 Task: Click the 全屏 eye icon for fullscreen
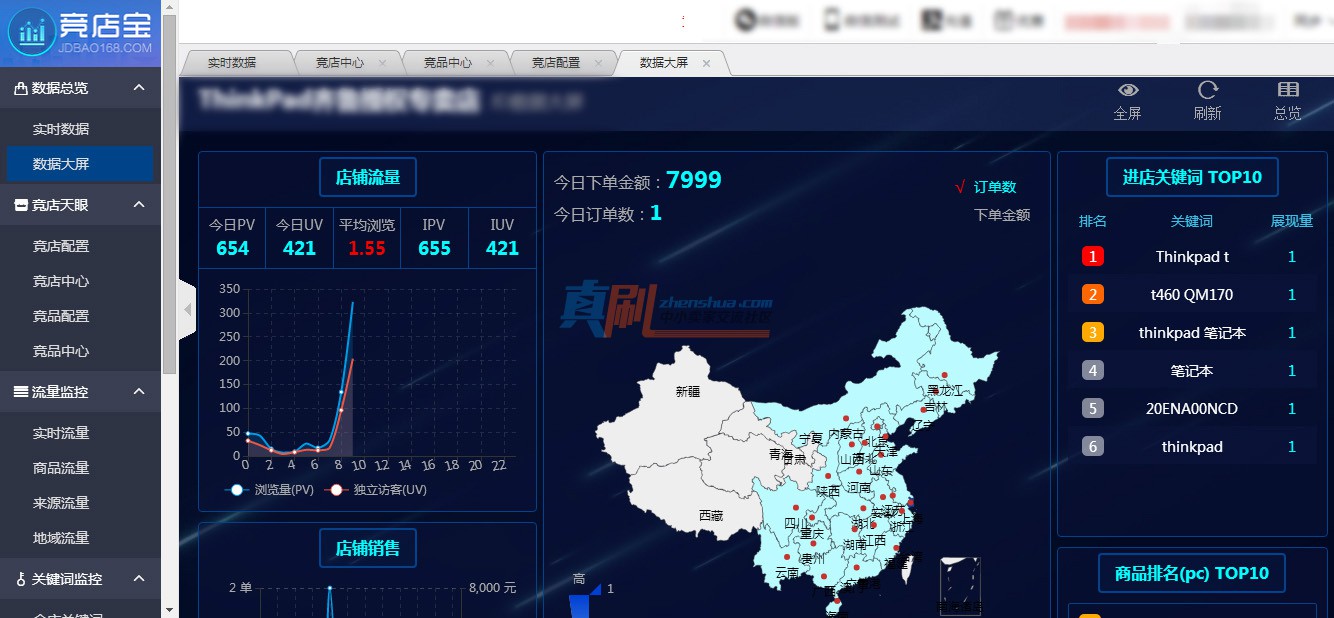[x=1128, y=90]
